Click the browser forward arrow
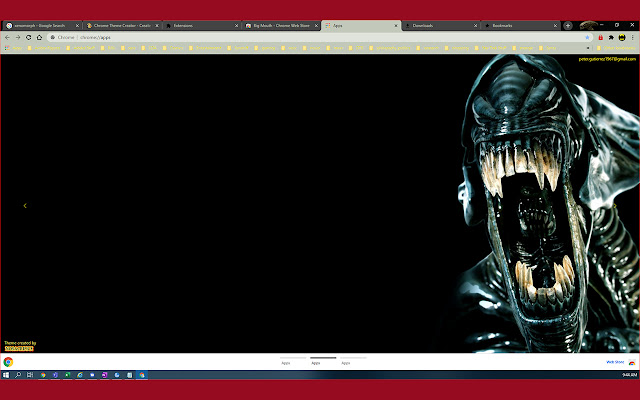Viewport: 640px width, 400px height. [x=18, y=37]
